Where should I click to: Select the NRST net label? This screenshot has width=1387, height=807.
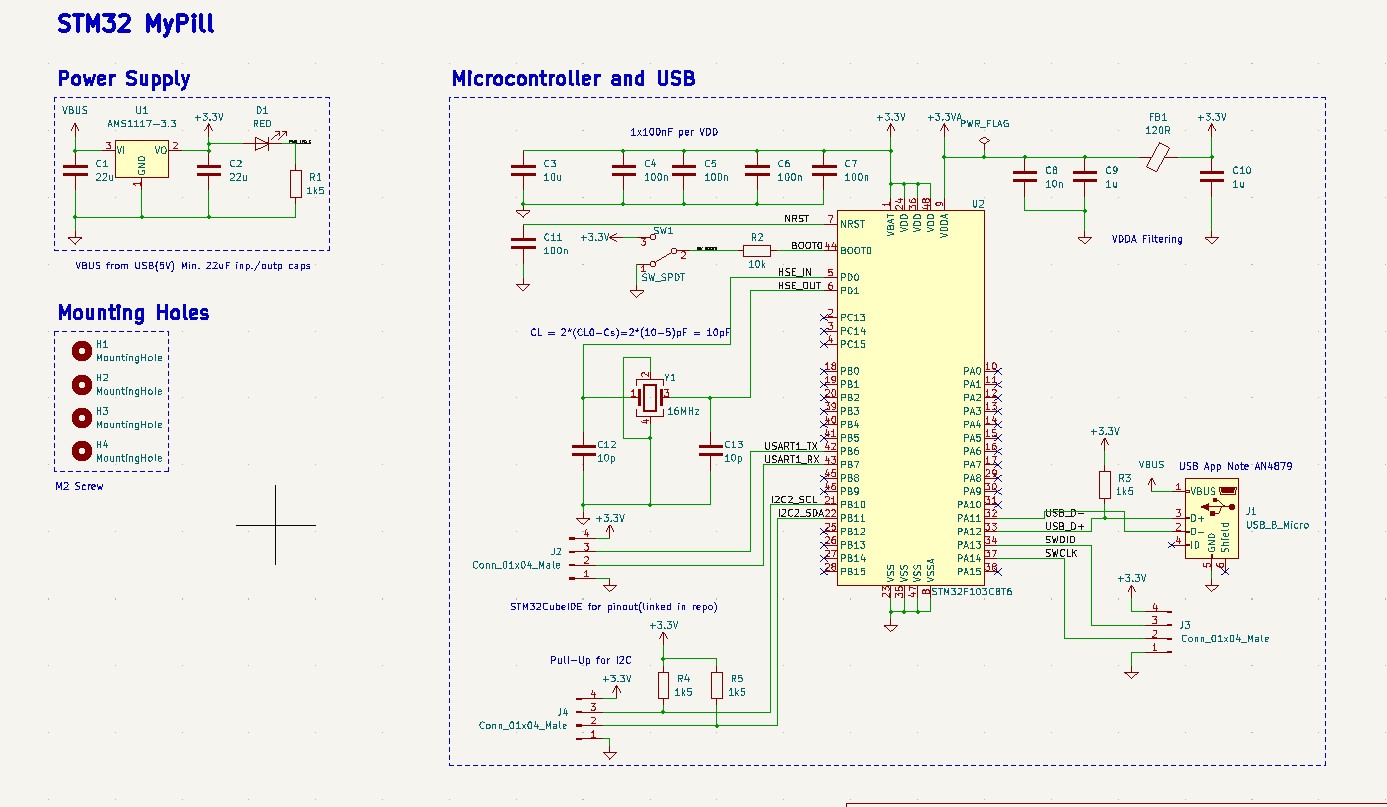point(797,219)
